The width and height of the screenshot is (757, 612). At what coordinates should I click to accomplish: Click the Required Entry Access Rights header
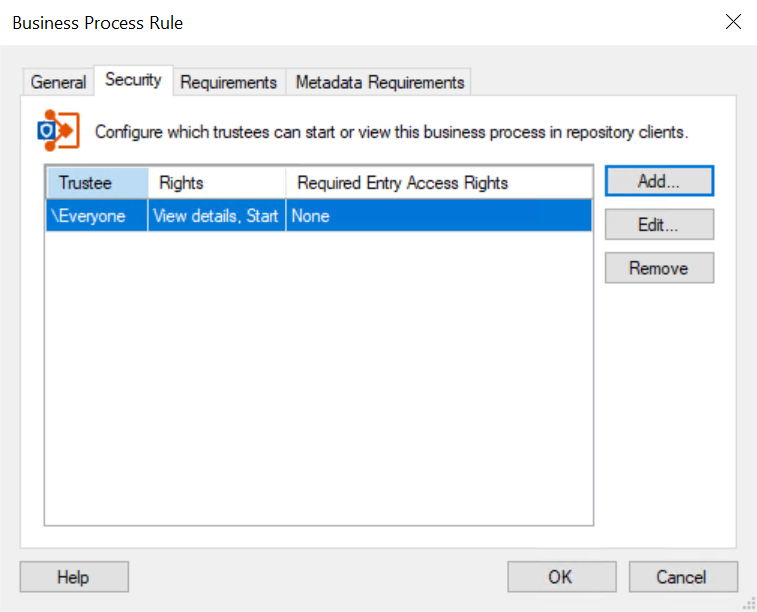coord(438,183)
